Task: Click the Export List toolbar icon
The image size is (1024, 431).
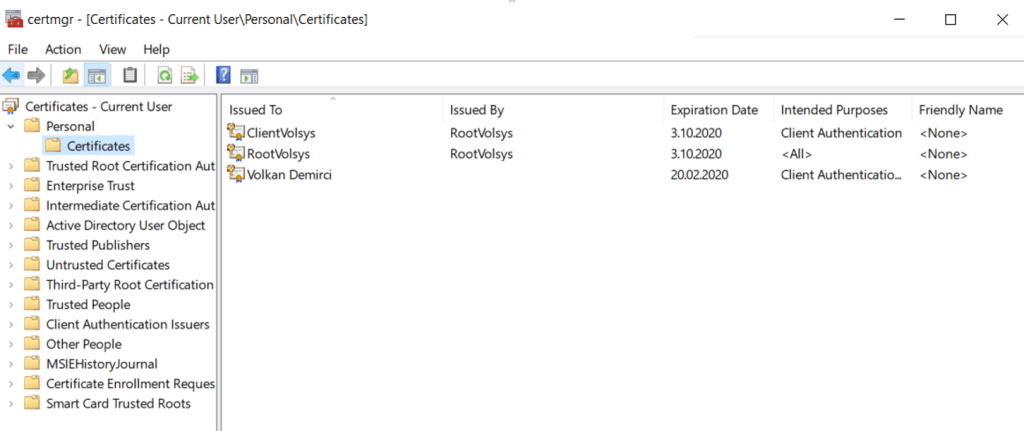Action: [189, 76]
